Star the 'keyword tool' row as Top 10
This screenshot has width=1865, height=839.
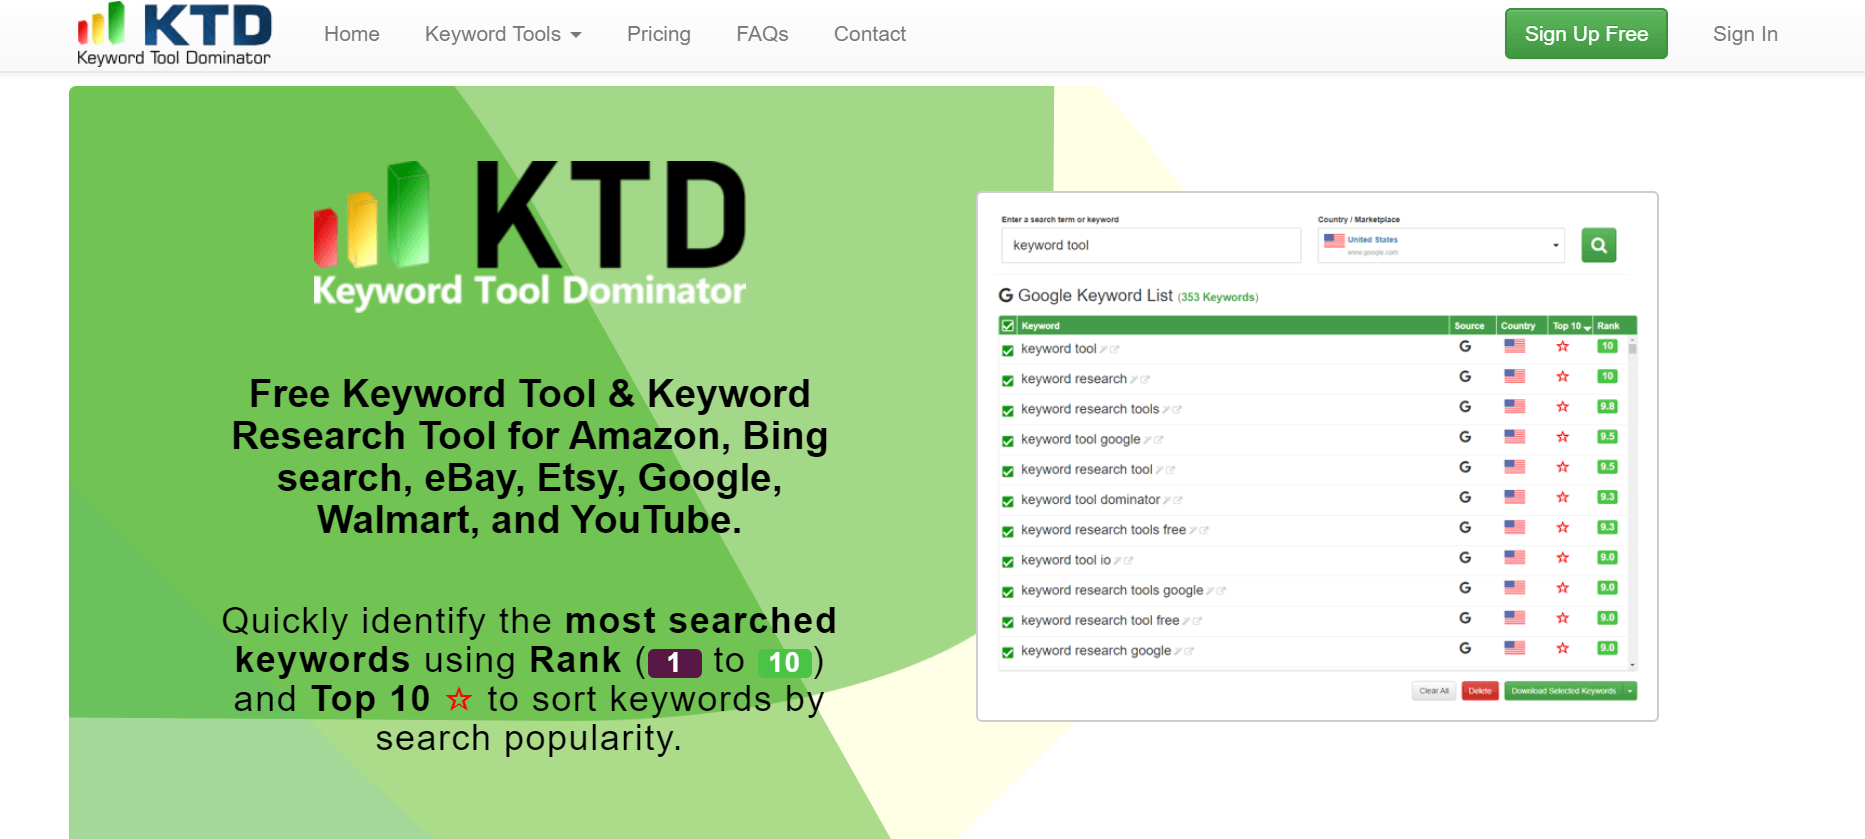tap(1563, 347)
